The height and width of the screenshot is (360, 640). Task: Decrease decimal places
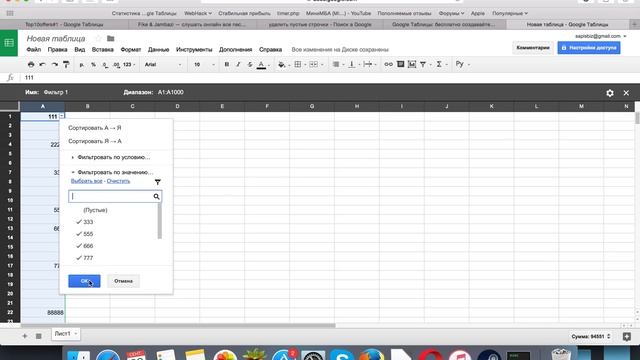105,64
